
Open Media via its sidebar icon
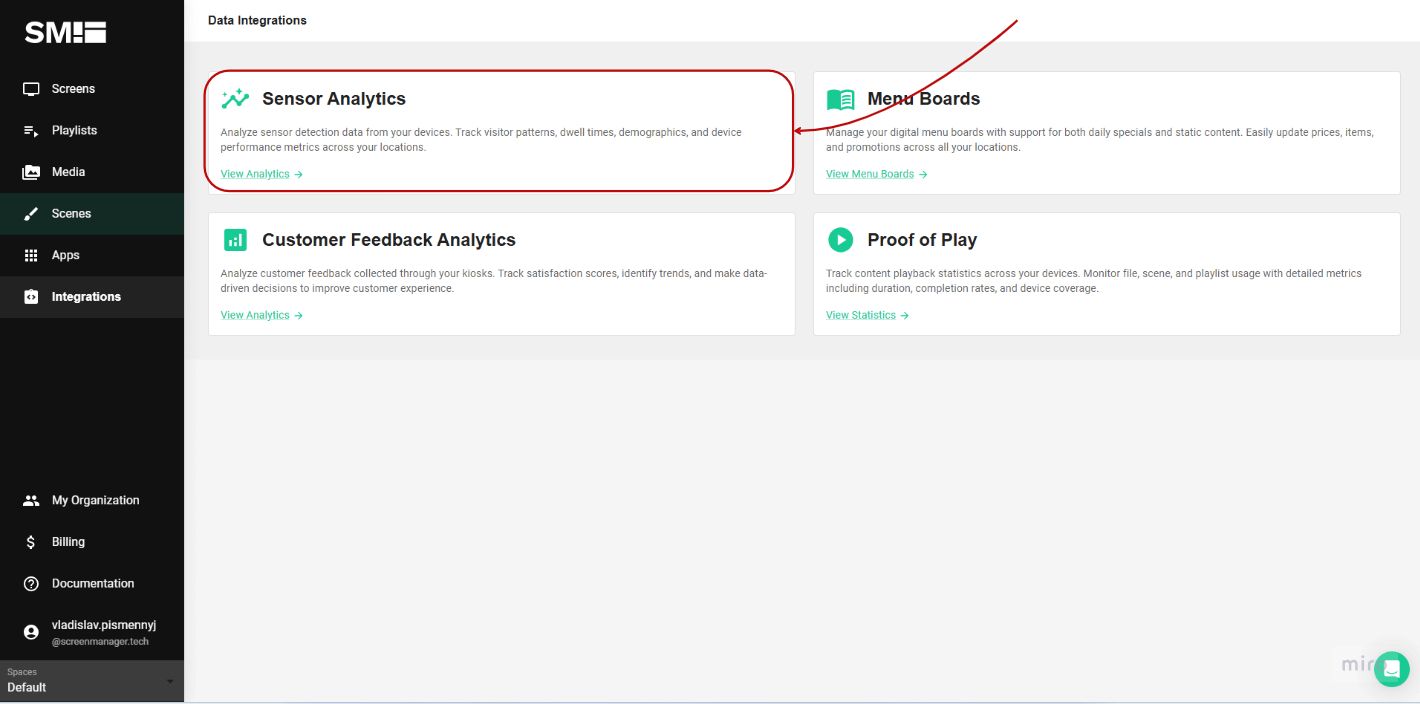(31, 171)
